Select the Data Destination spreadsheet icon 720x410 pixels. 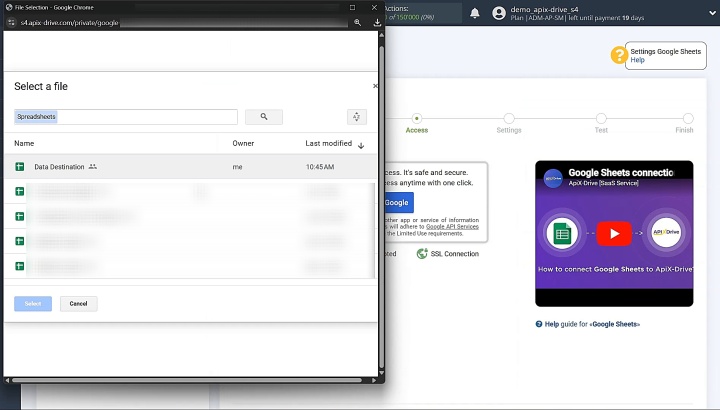click(x=20, y=167)
